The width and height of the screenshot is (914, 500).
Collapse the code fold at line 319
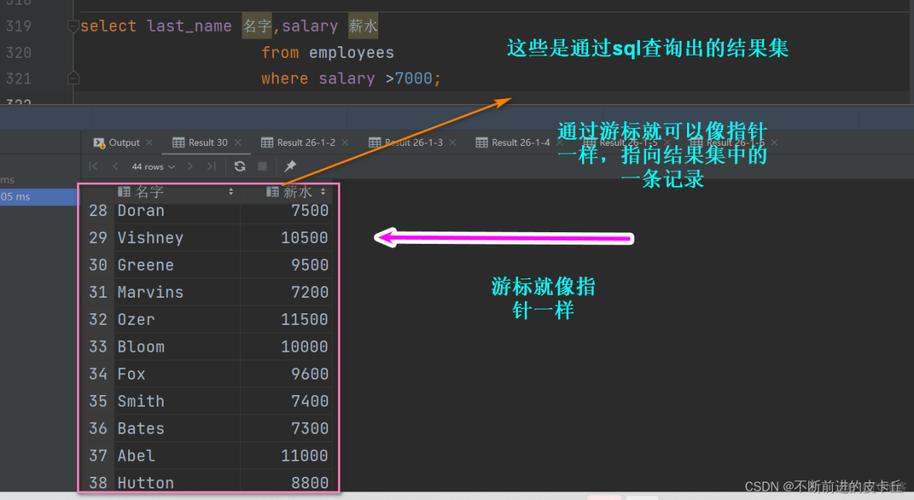click(x=73, y=26)
